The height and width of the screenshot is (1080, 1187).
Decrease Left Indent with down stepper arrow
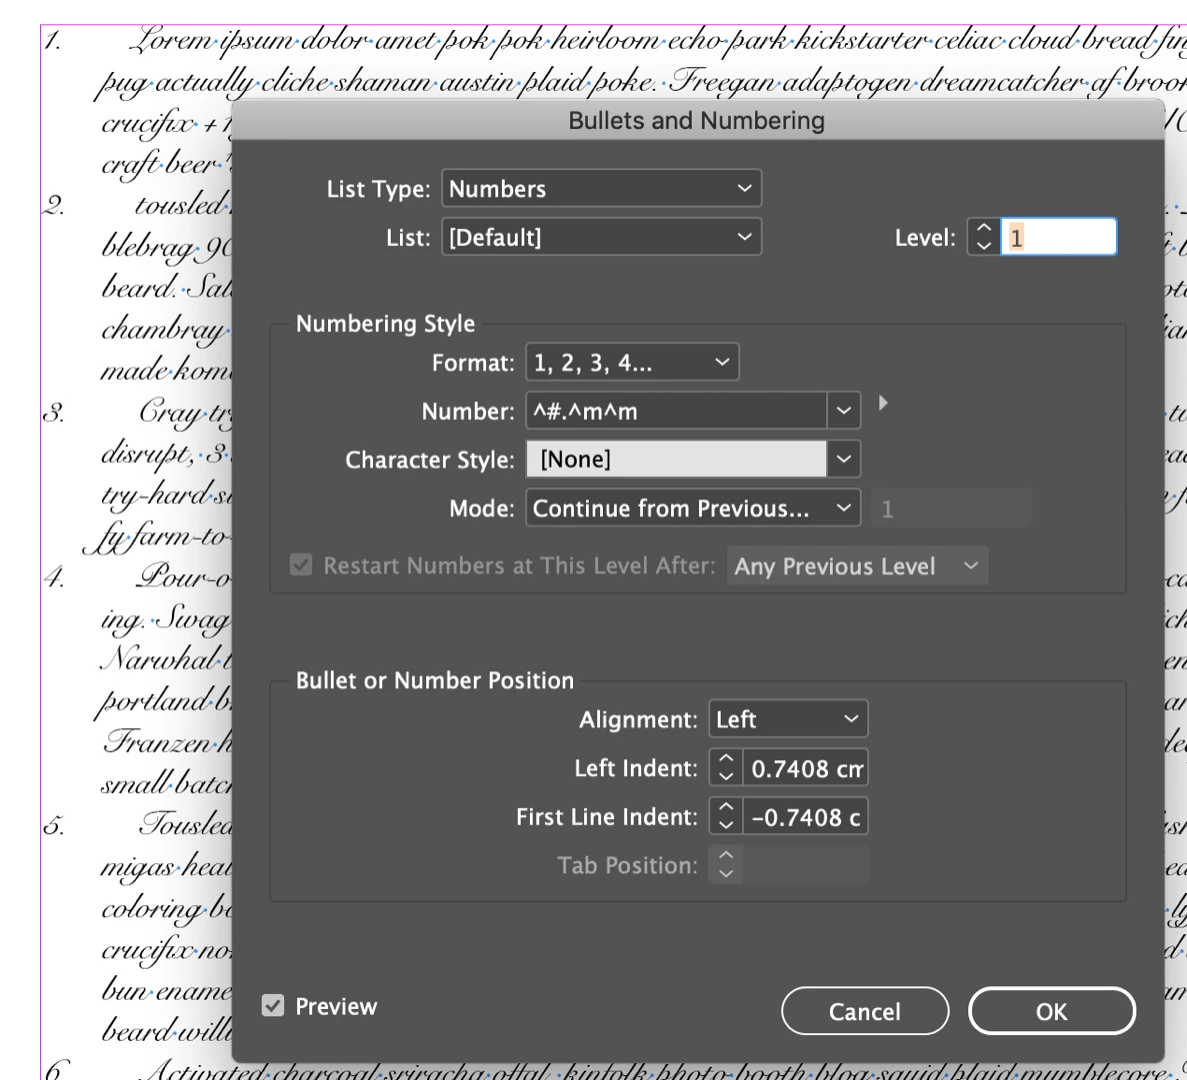pyautogui.click(x=726, y=777)
